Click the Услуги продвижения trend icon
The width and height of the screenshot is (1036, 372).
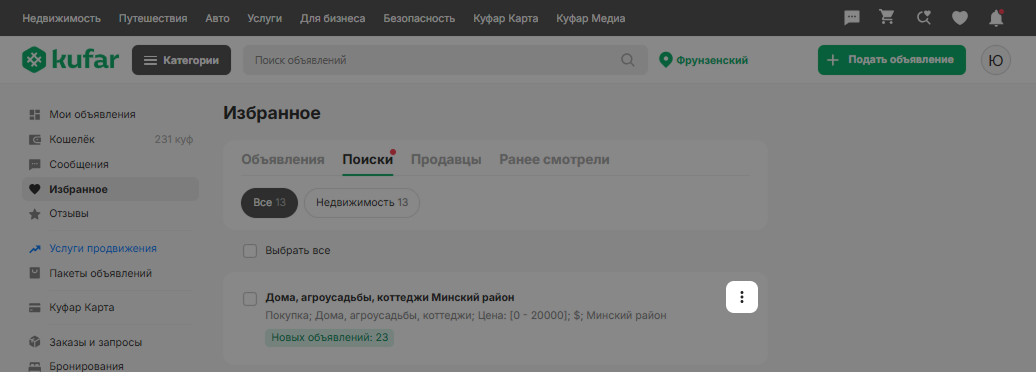[35, 248]
